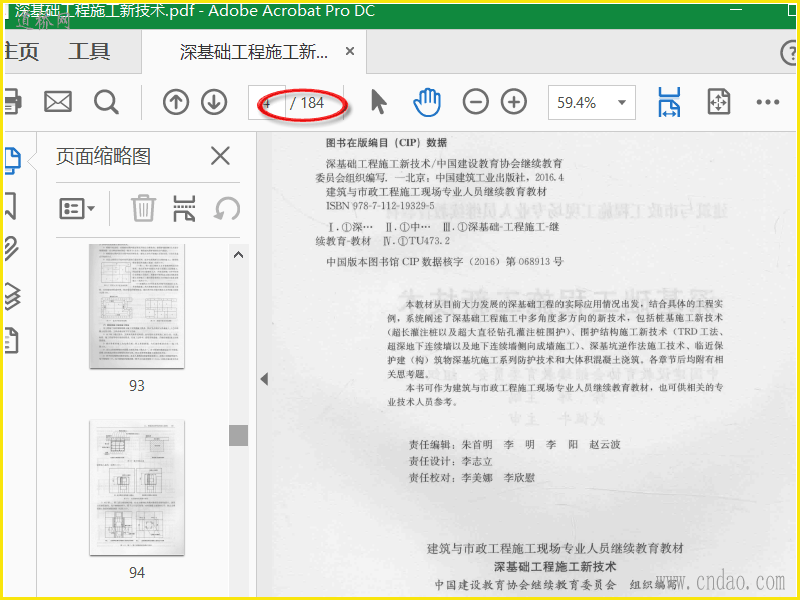Click the print icon in toolbar
This screenshot has height=600, width=800.
point(12,102)
